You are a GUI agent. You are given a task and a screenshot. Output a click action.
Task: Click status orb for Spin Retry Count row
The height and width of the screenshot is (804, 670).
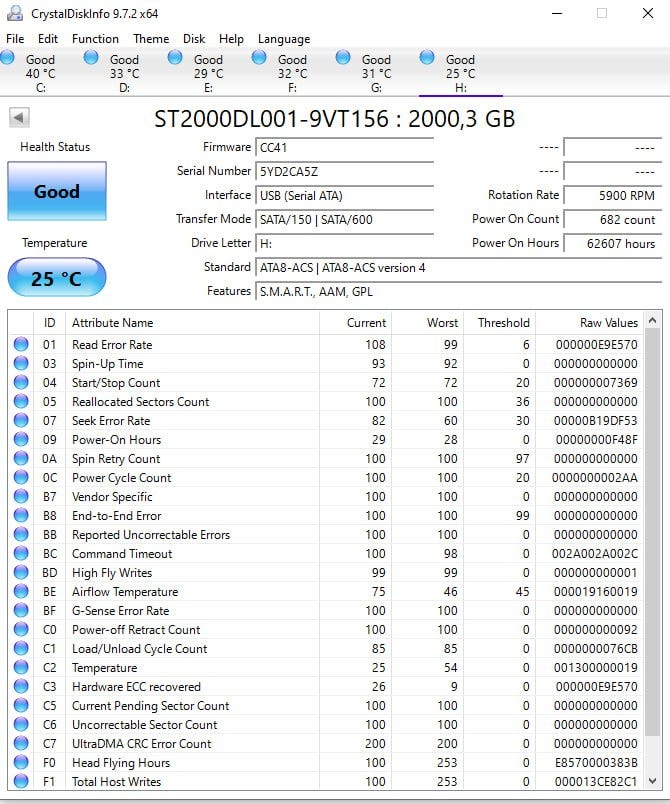21,458
